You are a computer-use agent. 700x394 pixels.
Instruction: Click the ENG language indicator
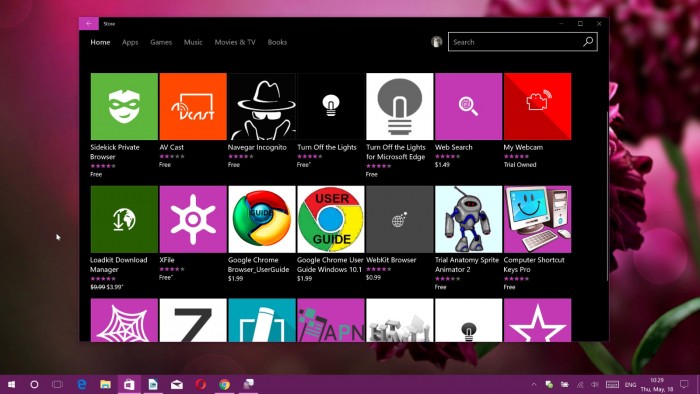630,384
